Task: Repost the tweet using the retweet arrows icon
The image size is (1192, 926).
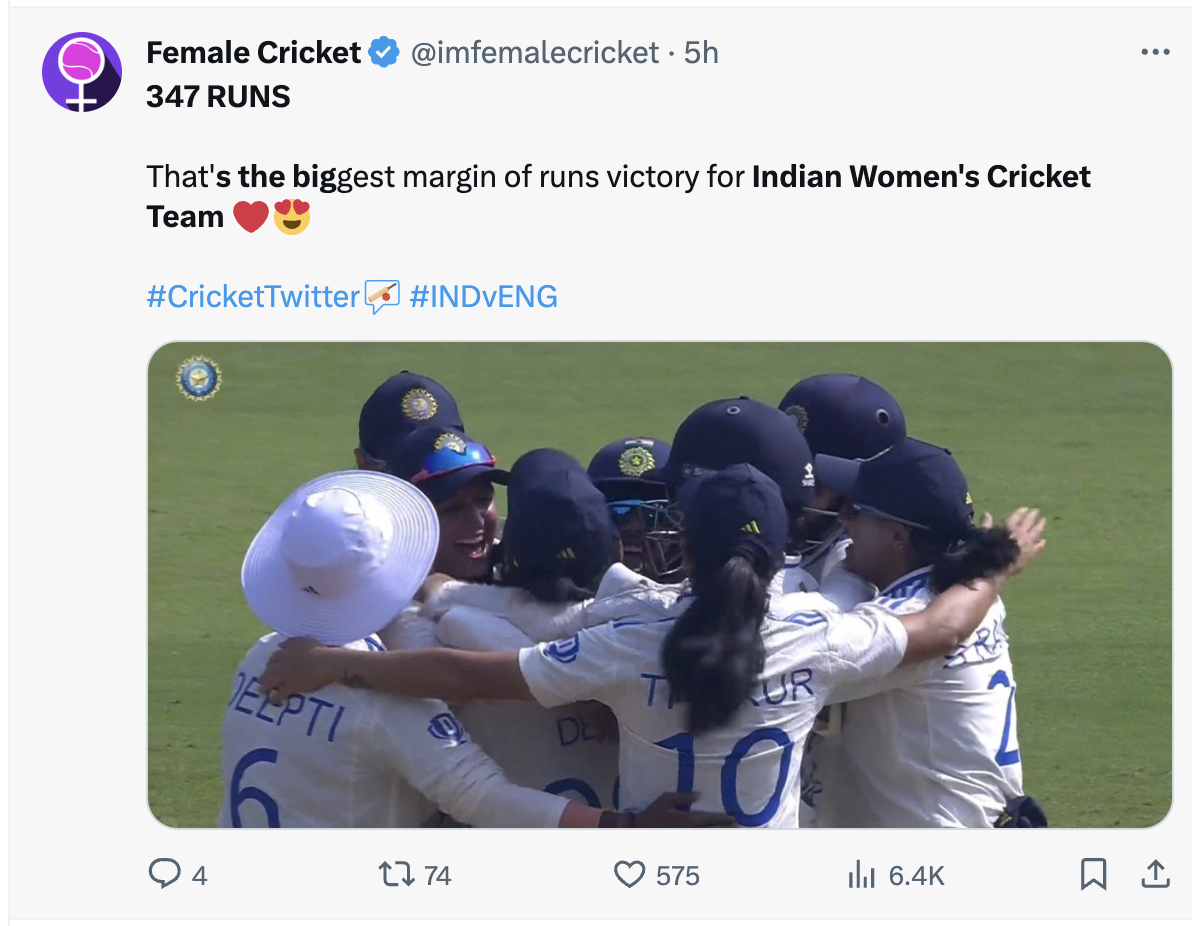Action: [397, 875]
